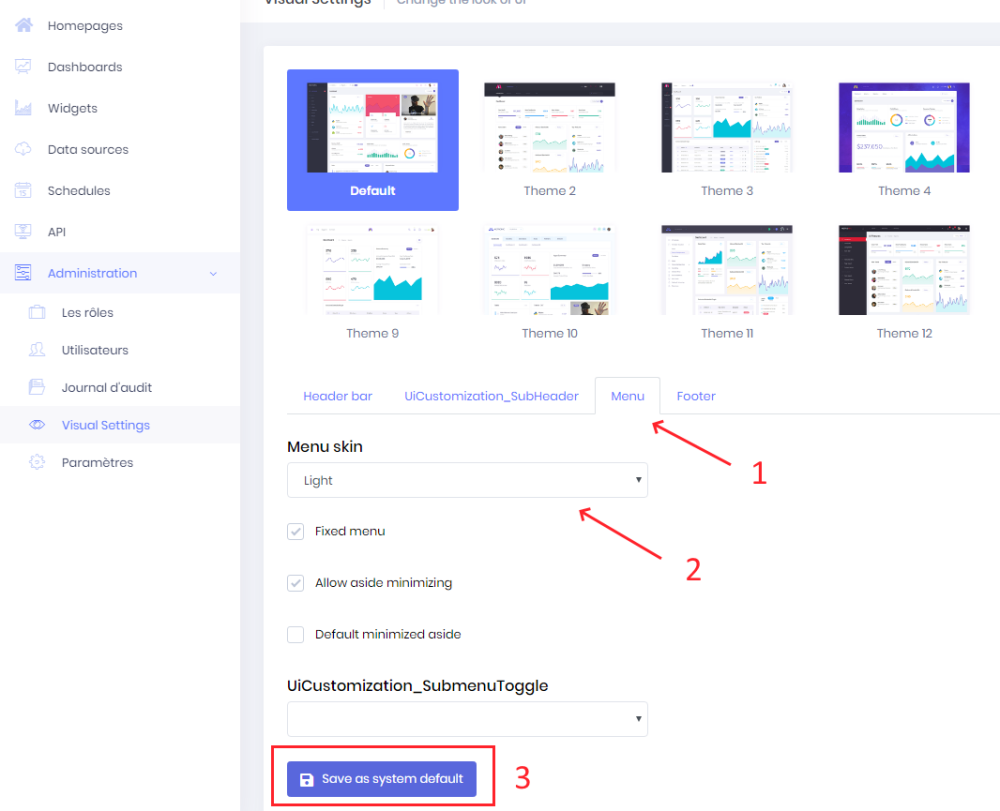Open Journal d'audit submenu item

pos(107,388)
